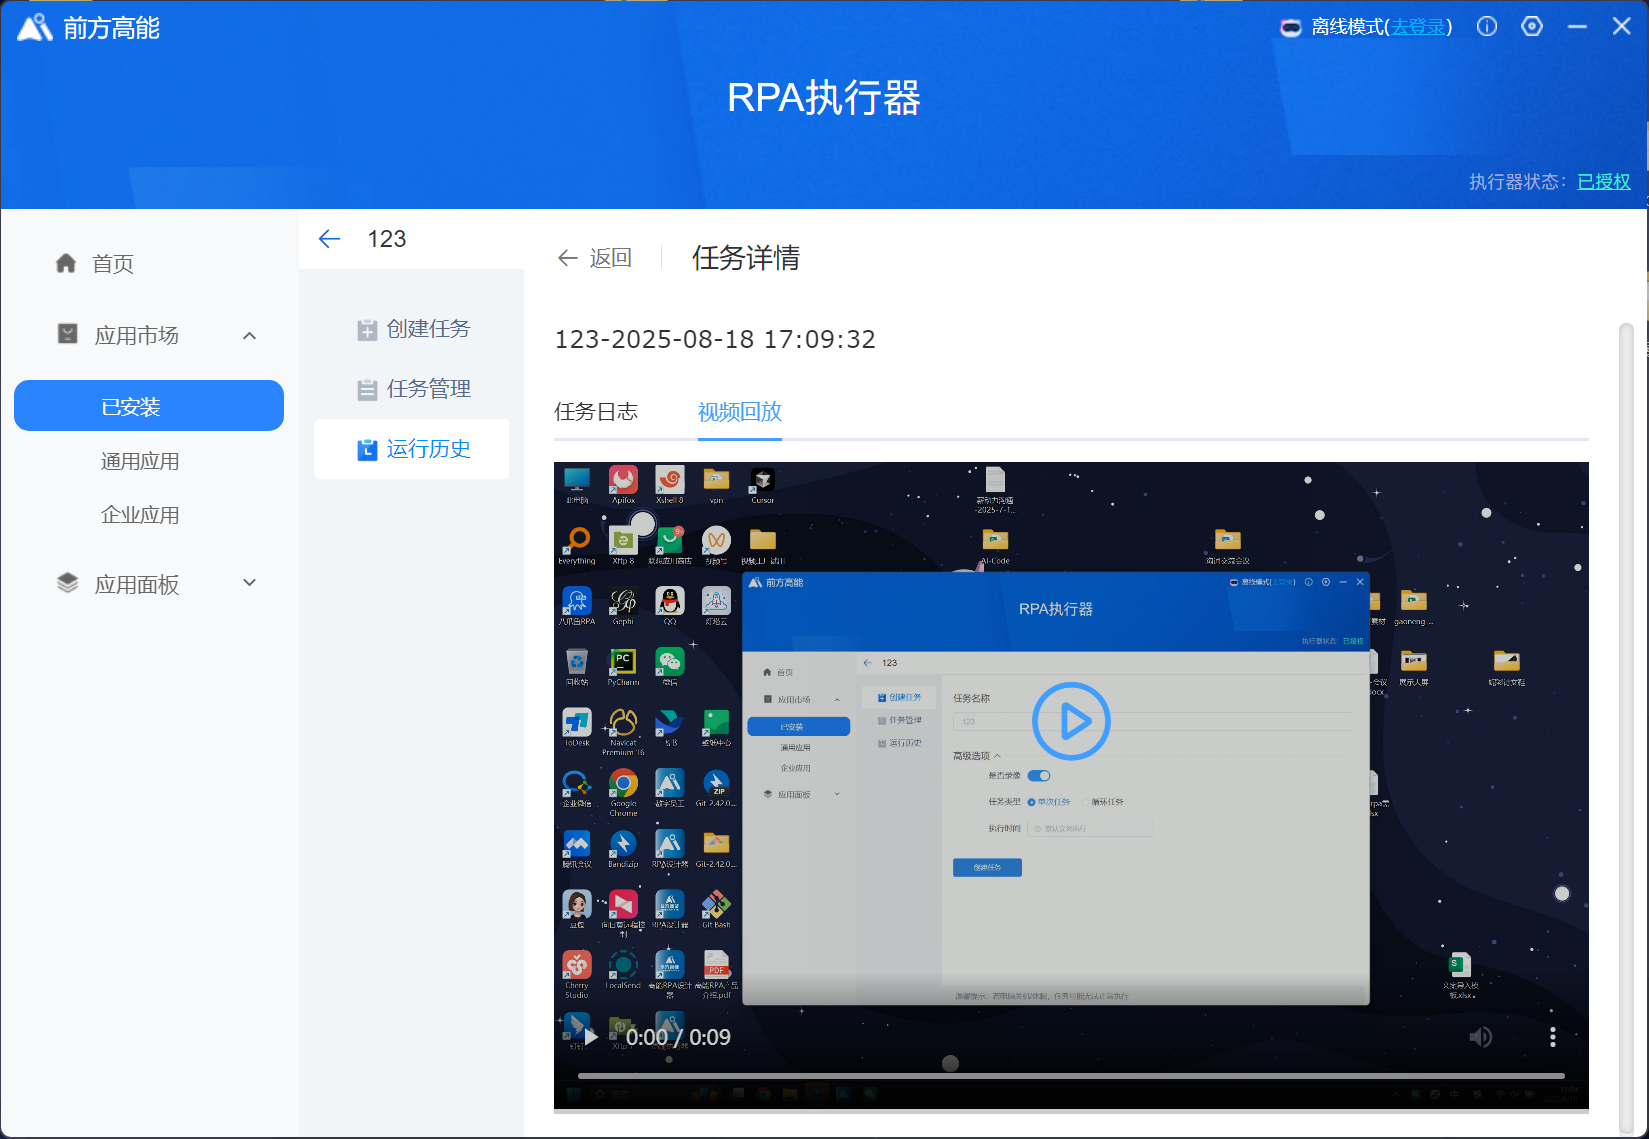The image size is (1649, 1139).
Task: Mute the video with the speaker icon
Action: click(x=1480, y=1037)
